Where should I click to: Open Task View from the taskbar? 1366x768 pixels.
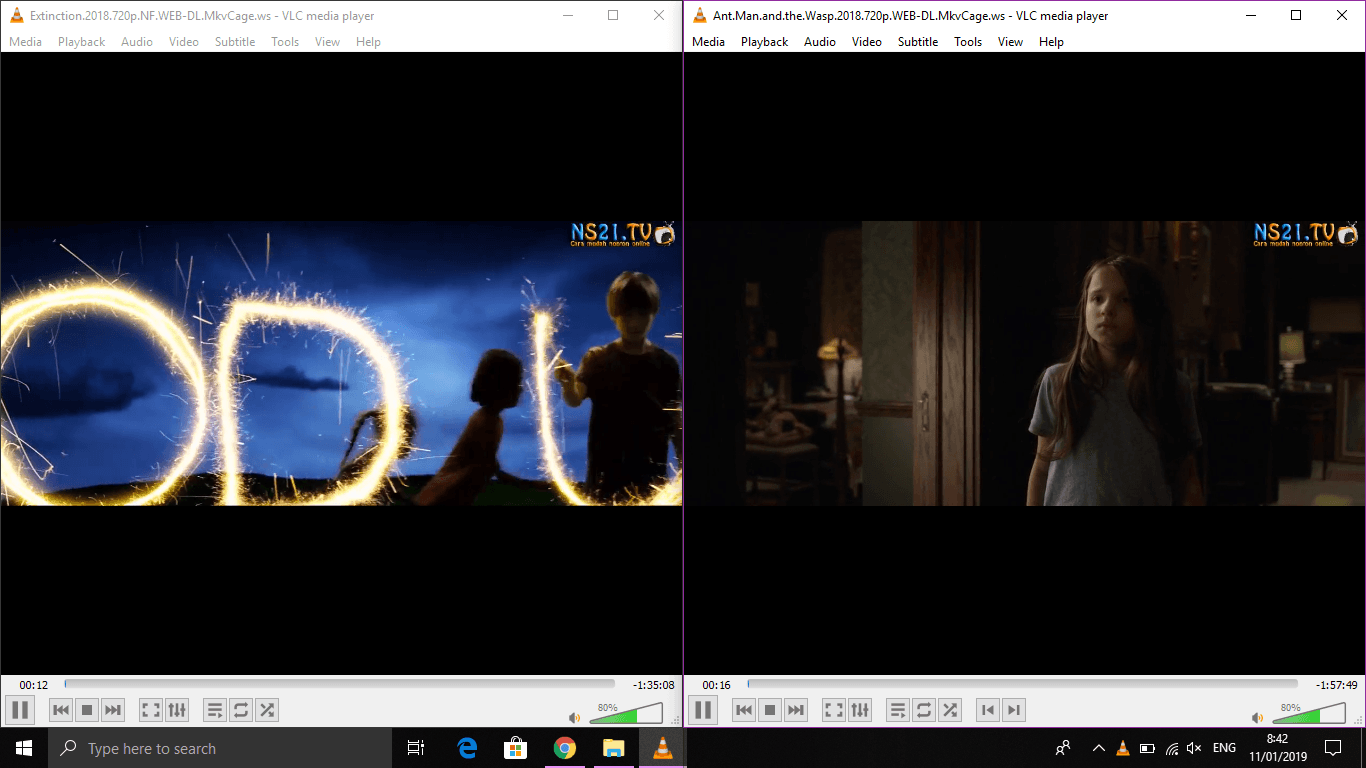pos(416,748)
